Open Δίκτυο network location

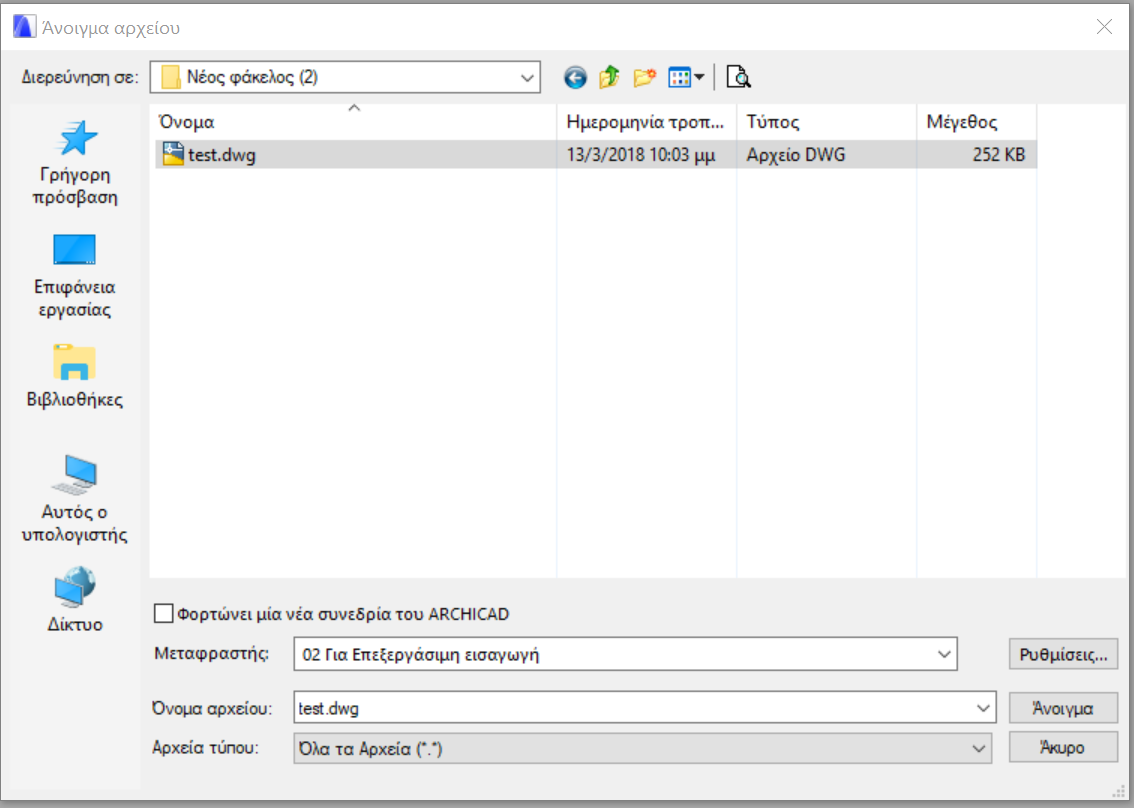pos(74,600)
